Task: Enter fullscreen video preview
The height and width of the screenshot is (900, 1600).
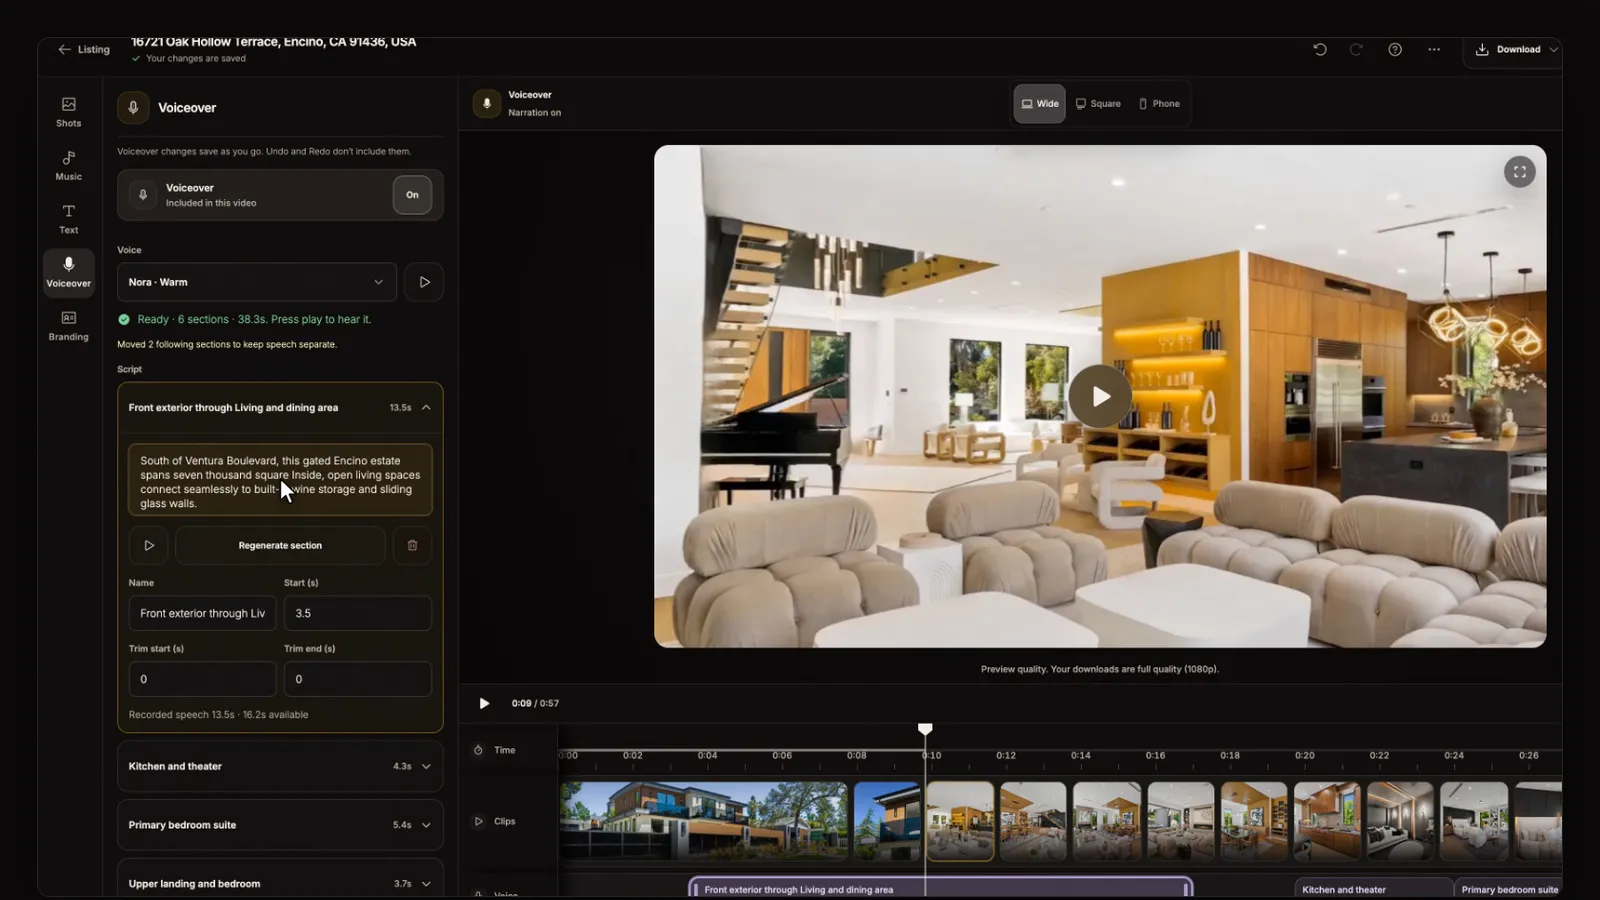Action: pyautogui.click(x=1519, y=172)
